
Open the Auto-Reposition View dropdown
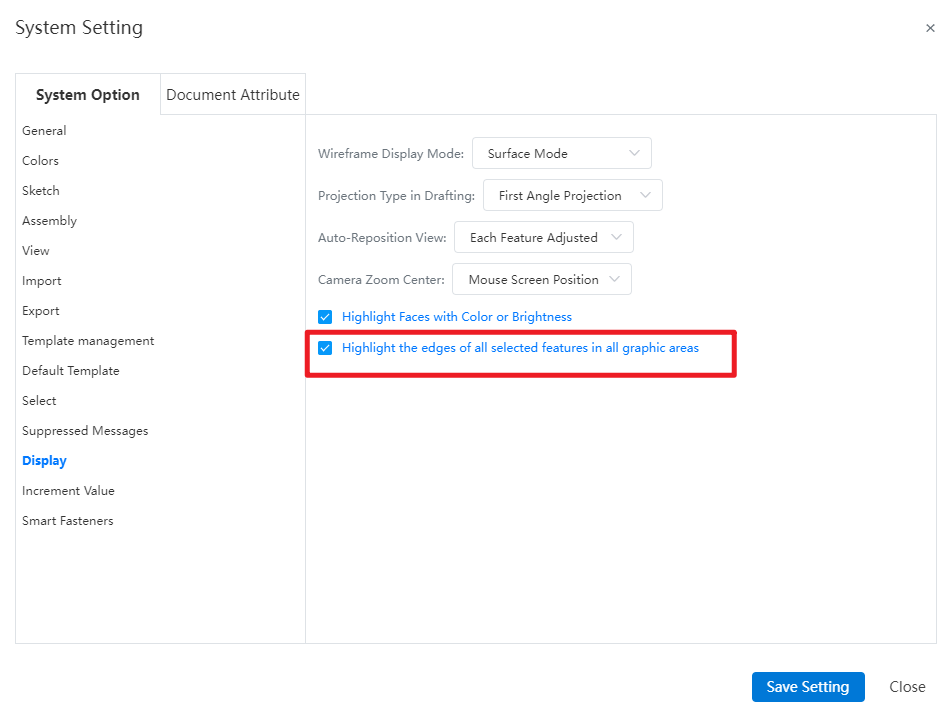pos(543,238)
